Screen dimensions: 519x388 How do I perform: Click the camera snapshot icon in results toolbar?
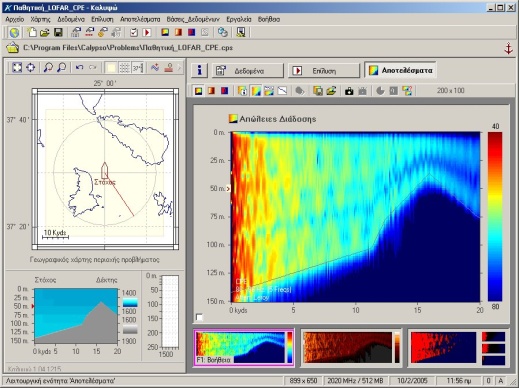pyautogui.click(x=349, y=91)
